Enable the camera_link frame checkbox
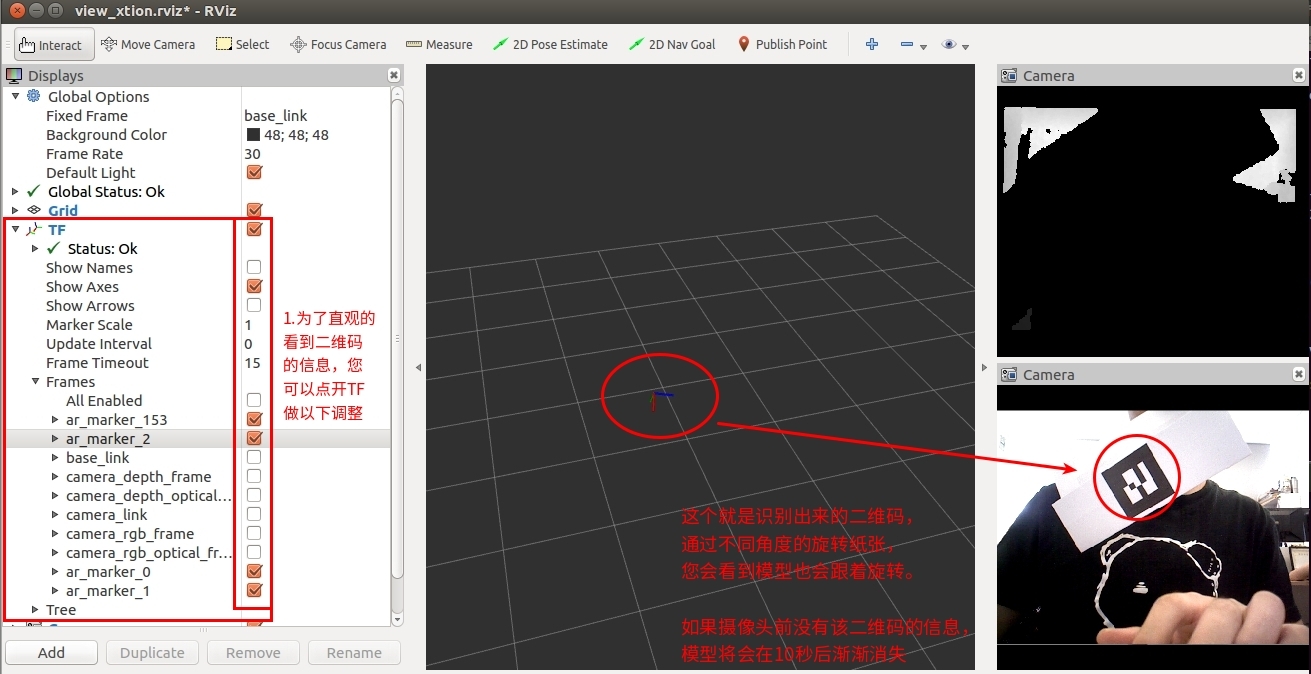 tap(254, 514)
